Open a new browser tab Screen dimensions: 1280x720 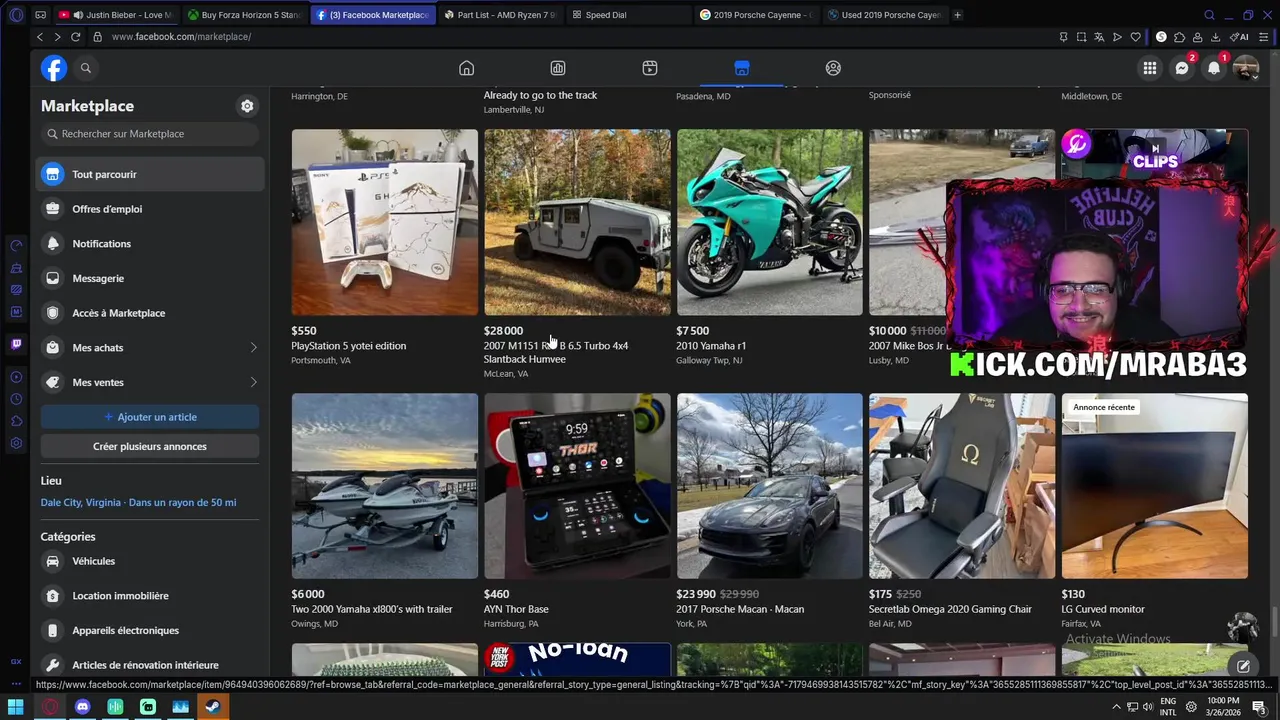point(958,15)
